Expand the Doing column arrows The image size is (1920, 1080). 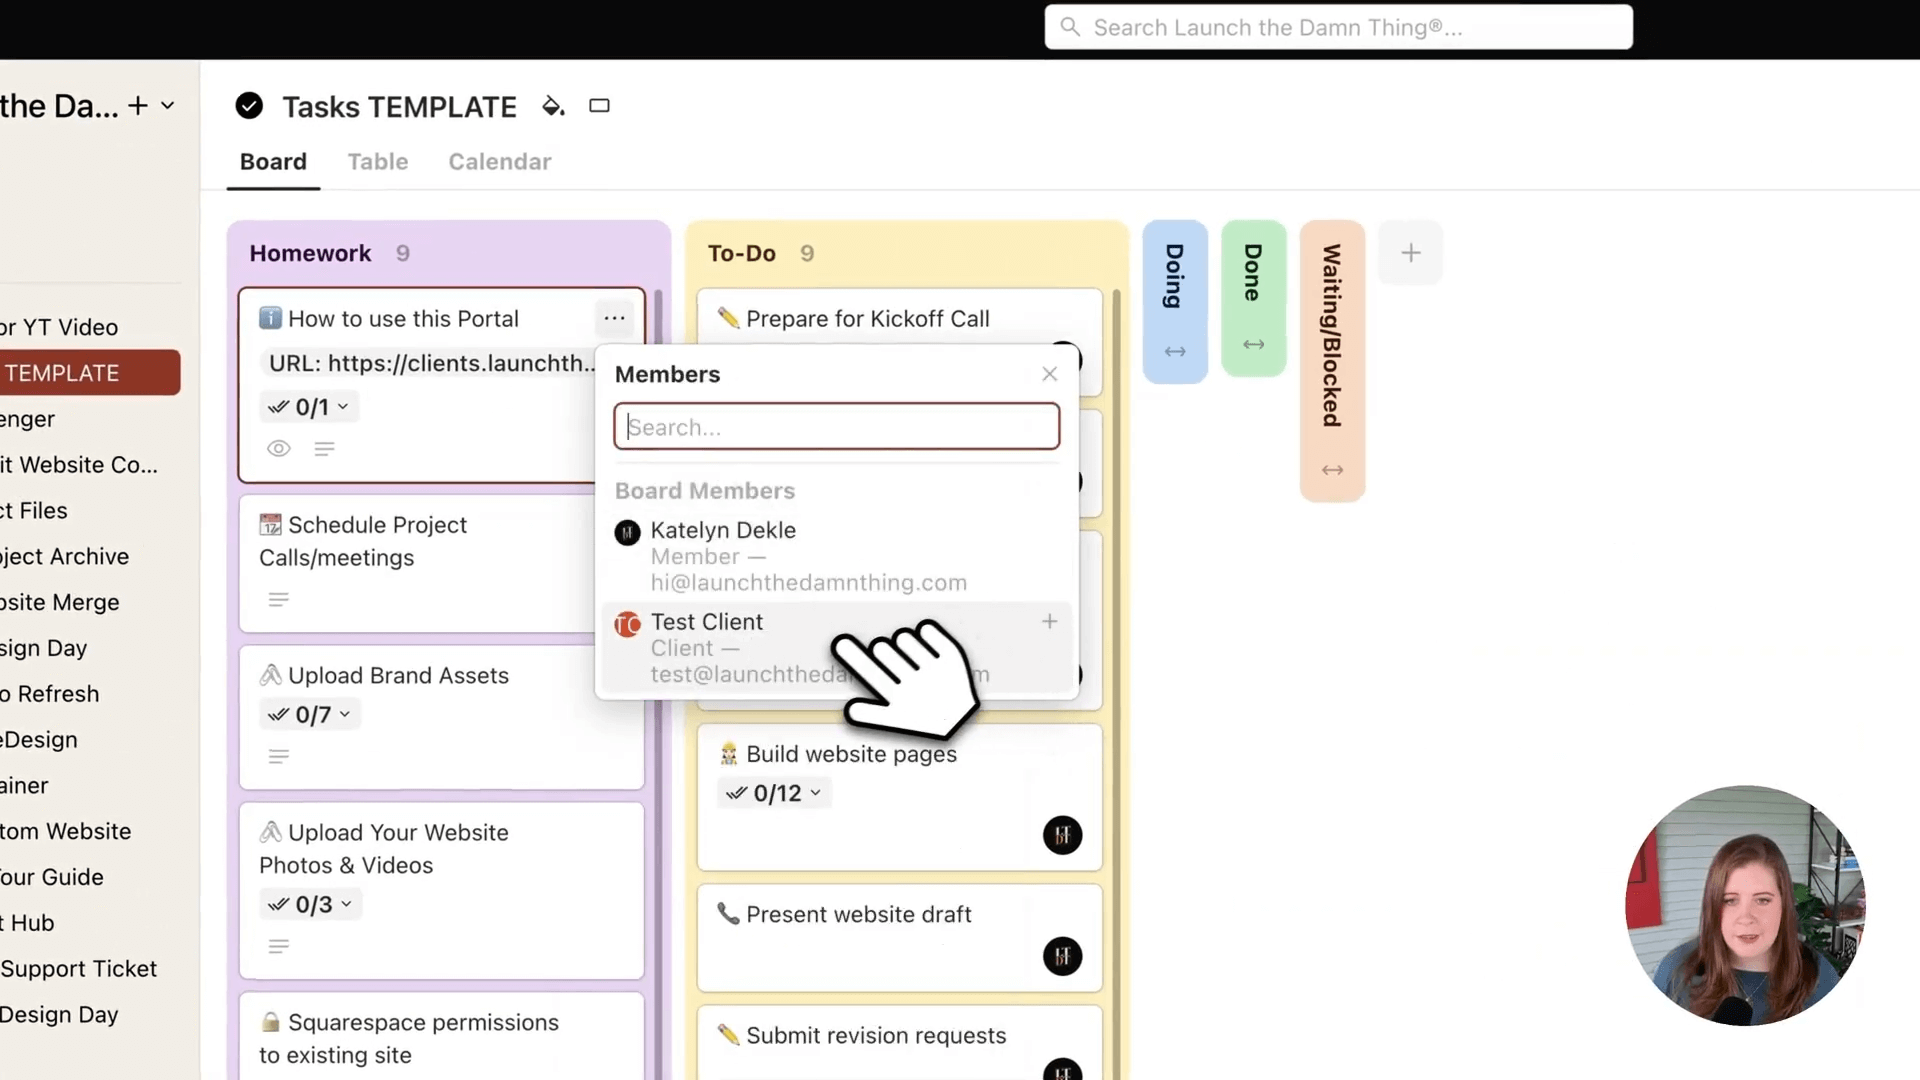(x=1175, y=352)
